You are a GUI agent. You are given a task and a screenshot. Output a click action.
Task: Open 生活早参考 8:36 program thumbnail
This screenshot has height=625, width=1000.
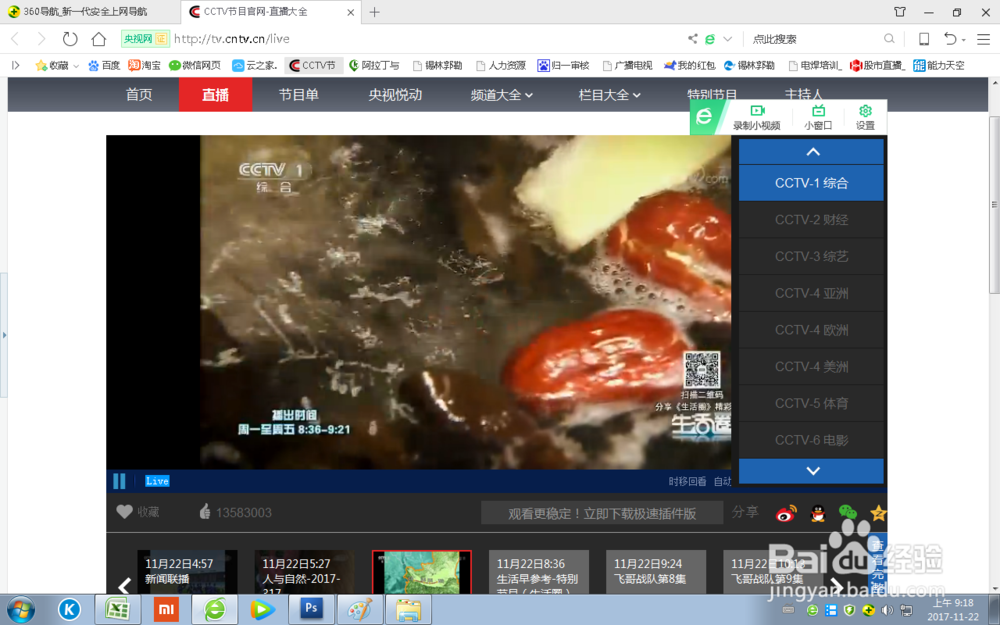pos(539,572)
